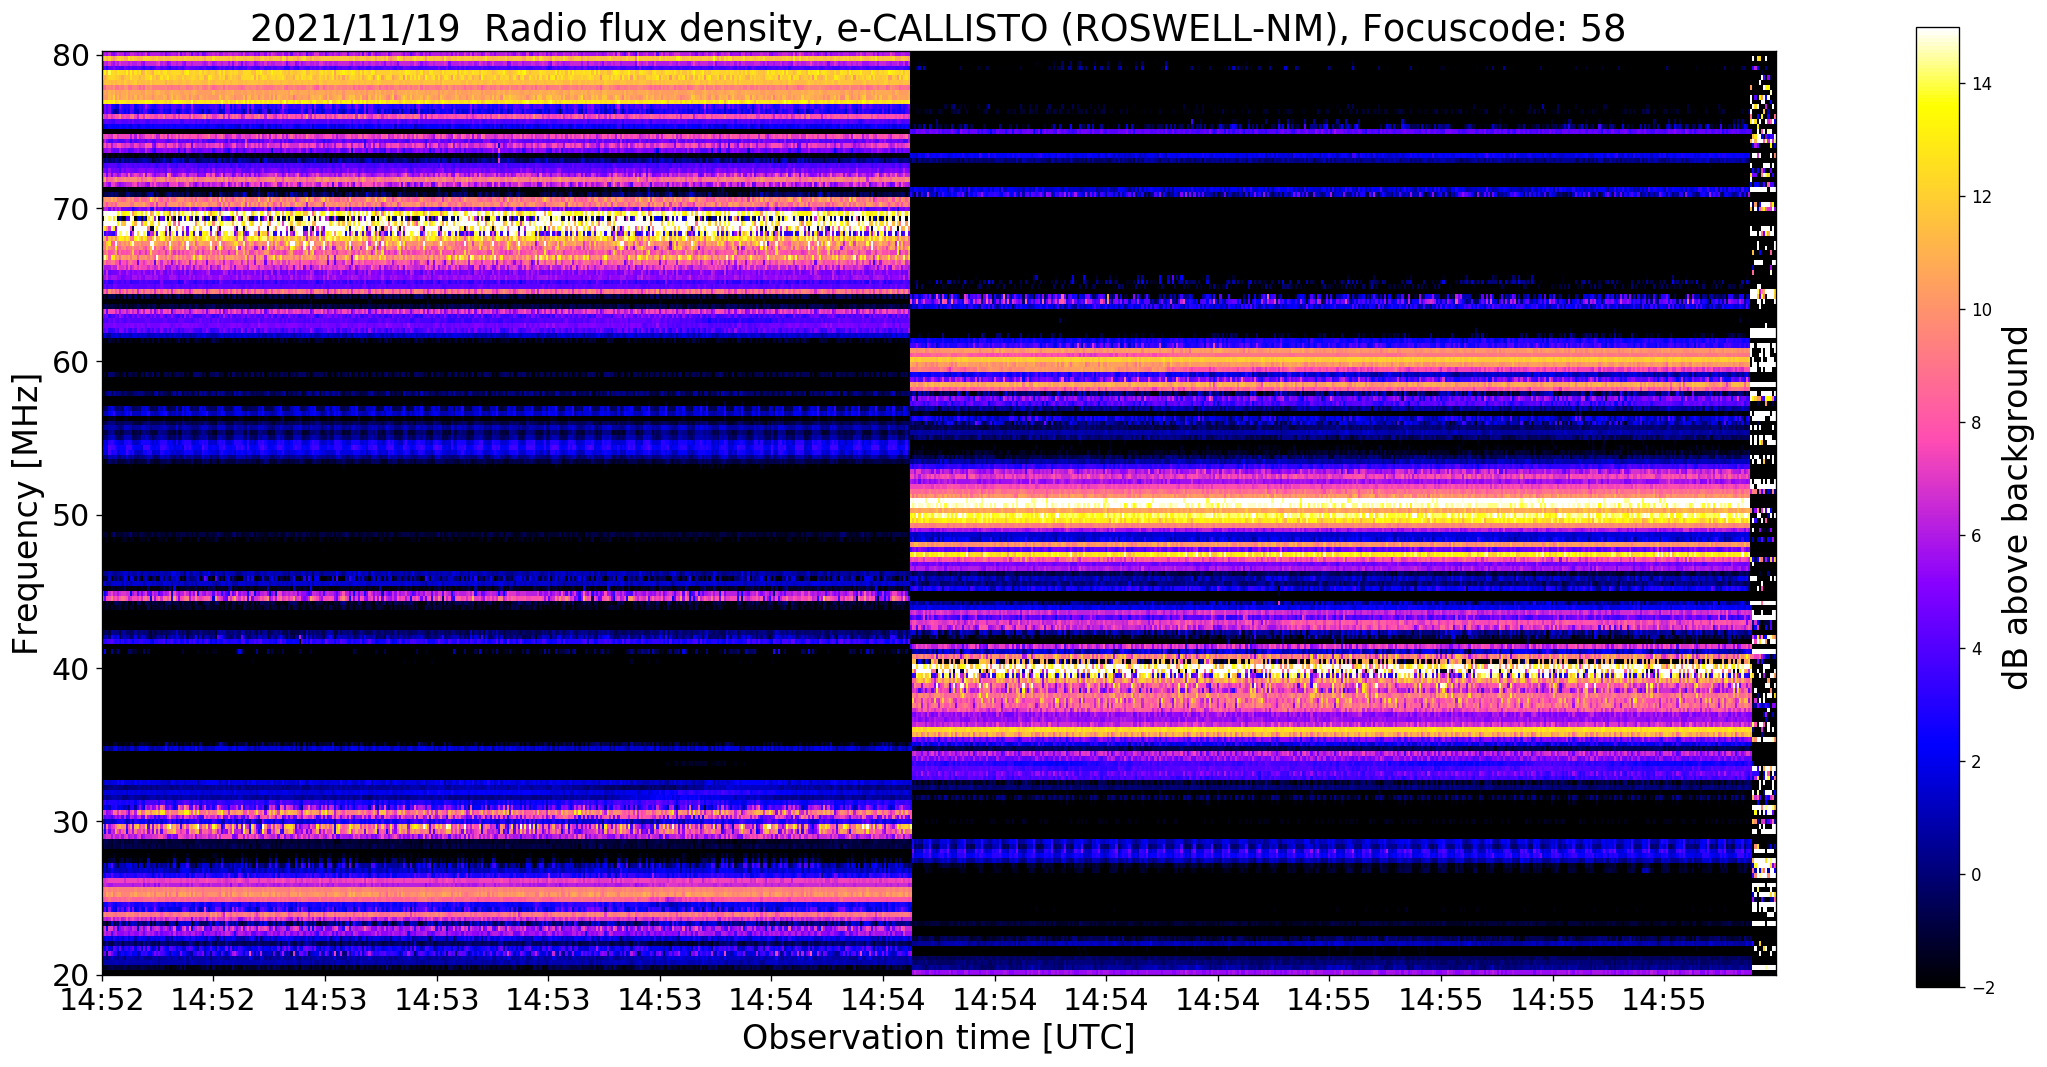The height and width of the screenshot is (1067, 2047).
Task: Click the colorbar tick value 12
Action: pos(1980,197)
